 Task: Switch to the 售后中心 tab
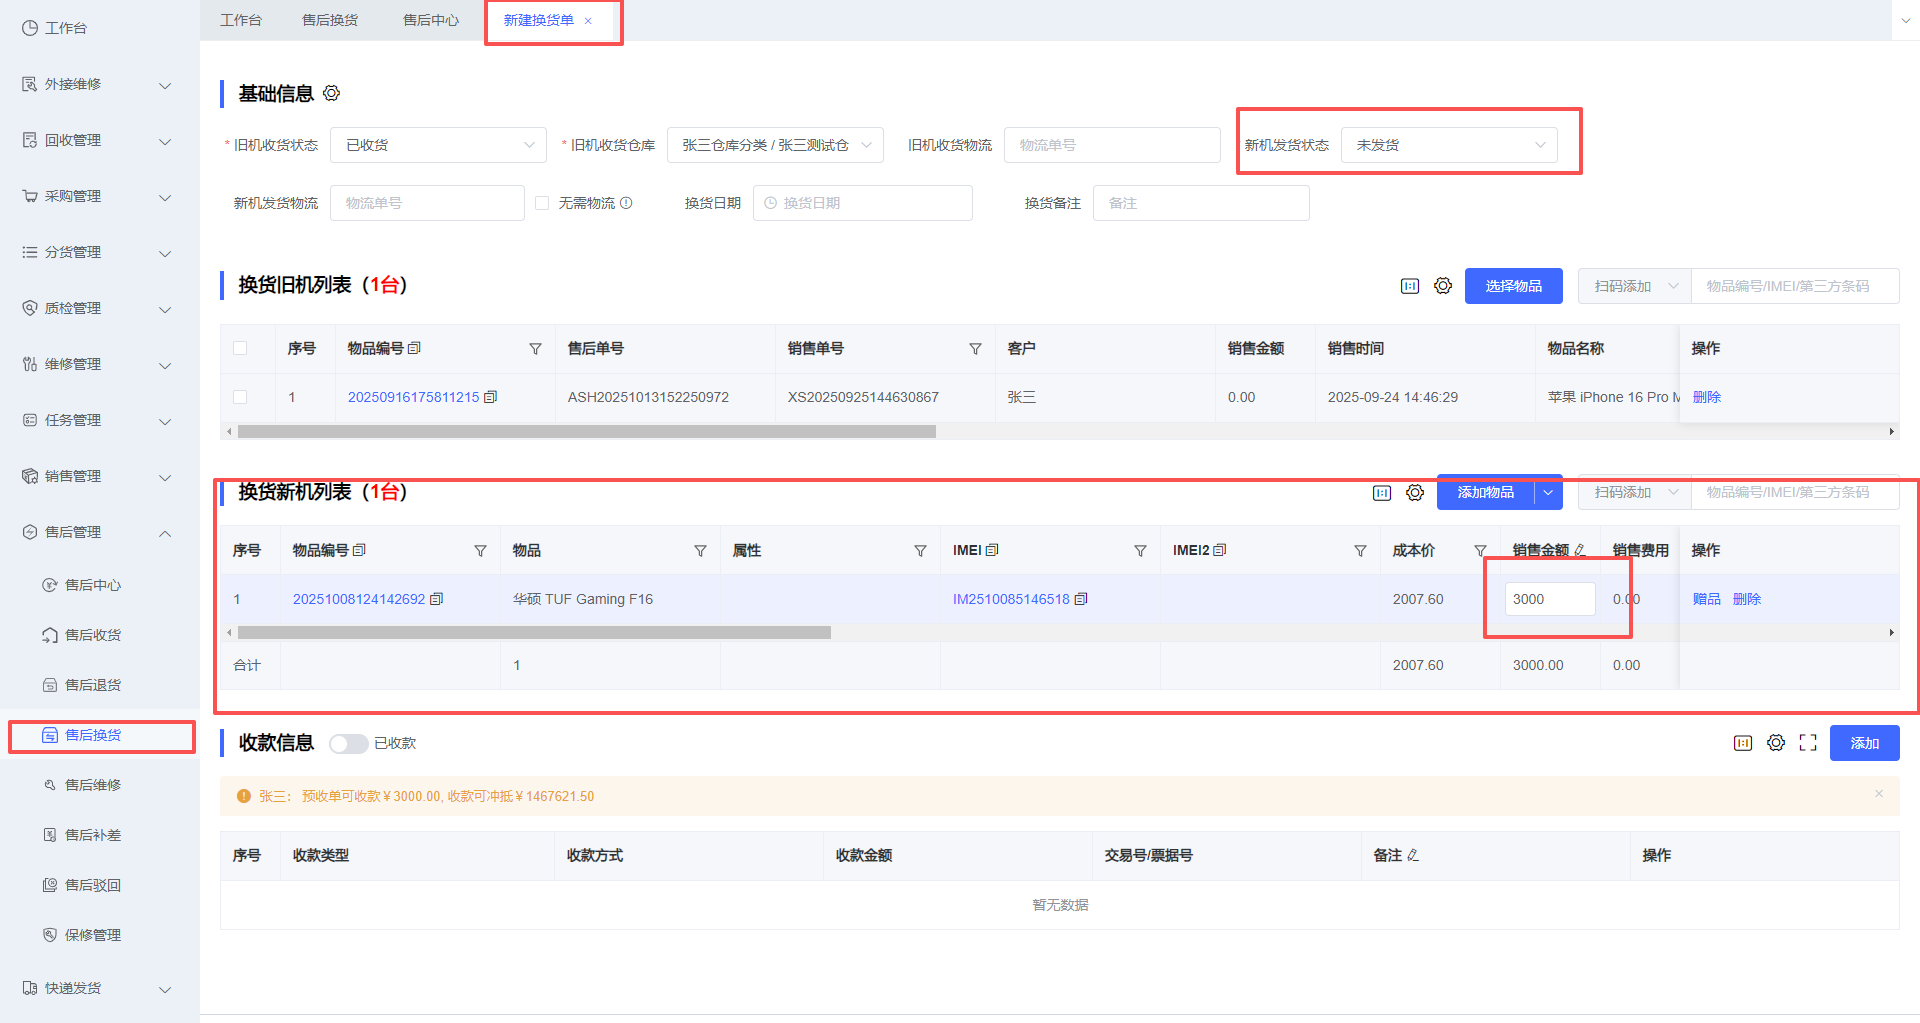pyautogui.click(x=431, y=20)
